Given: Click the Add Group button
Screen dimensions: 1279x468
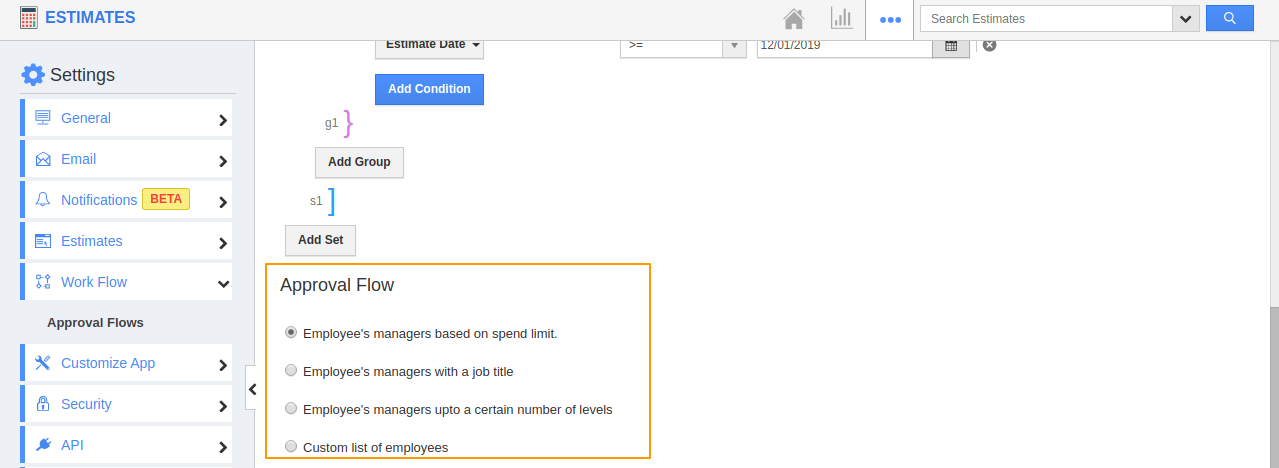Looking at the screenshot, I should (x=359, y=162).
